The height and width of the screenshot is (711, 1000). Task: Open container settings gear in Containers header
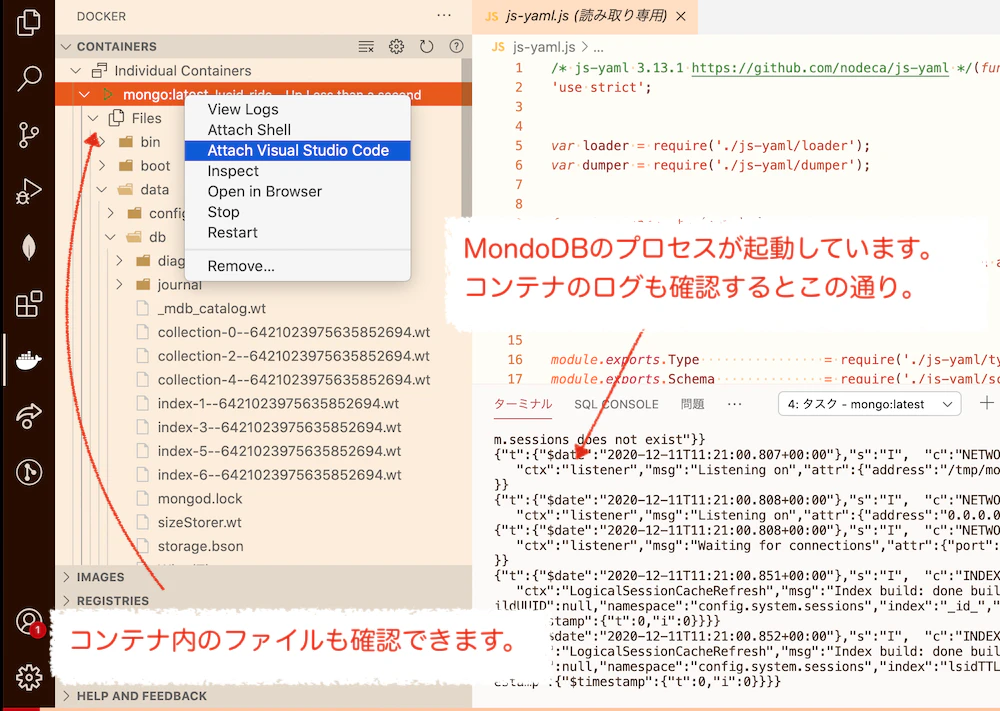tap(396, 47)
